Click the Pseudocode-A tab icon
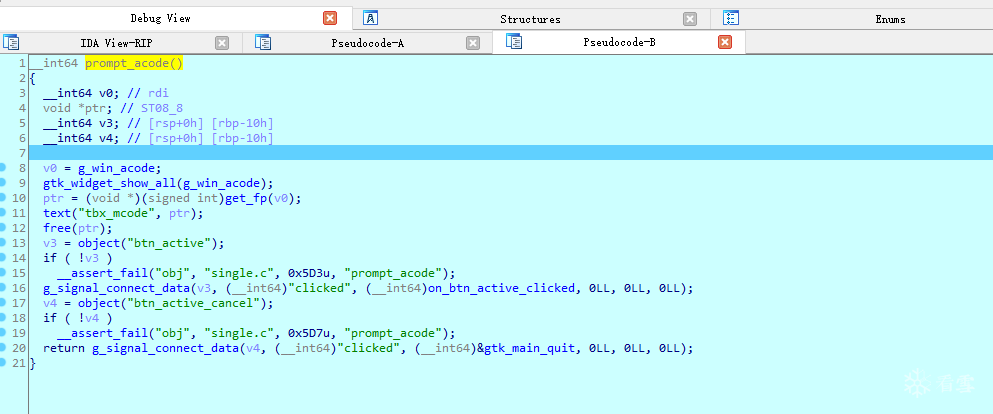Image resolution: width=993 pixels, height=414 pixels. coord(263,42)
